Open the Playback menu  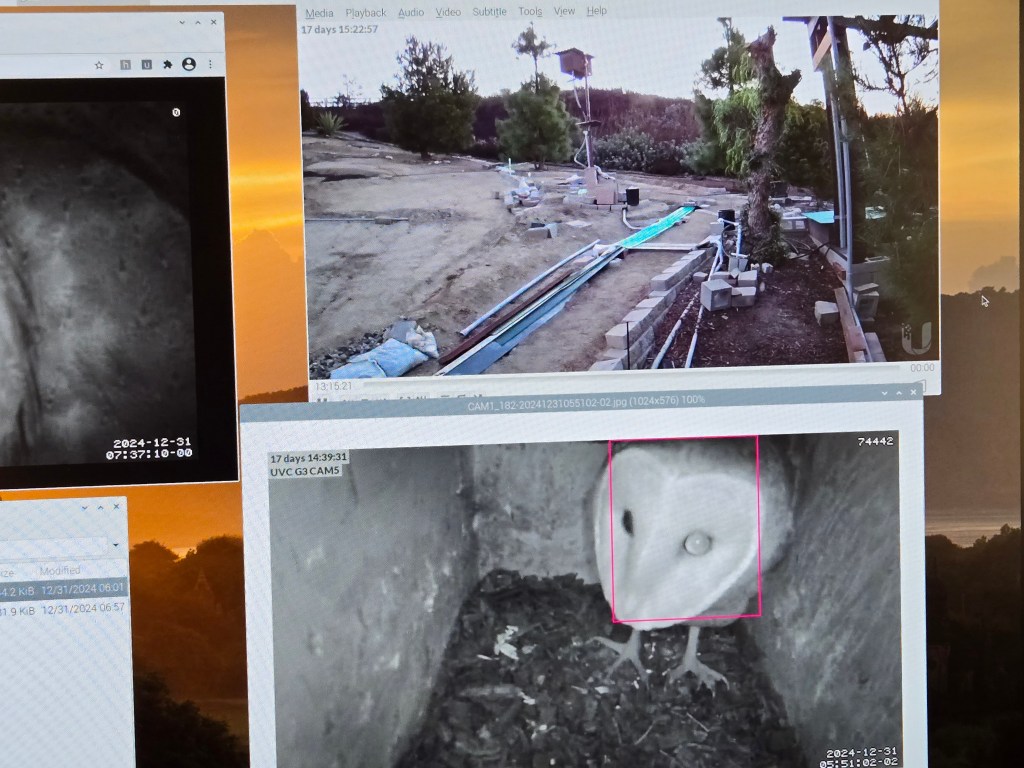(365, 13)
